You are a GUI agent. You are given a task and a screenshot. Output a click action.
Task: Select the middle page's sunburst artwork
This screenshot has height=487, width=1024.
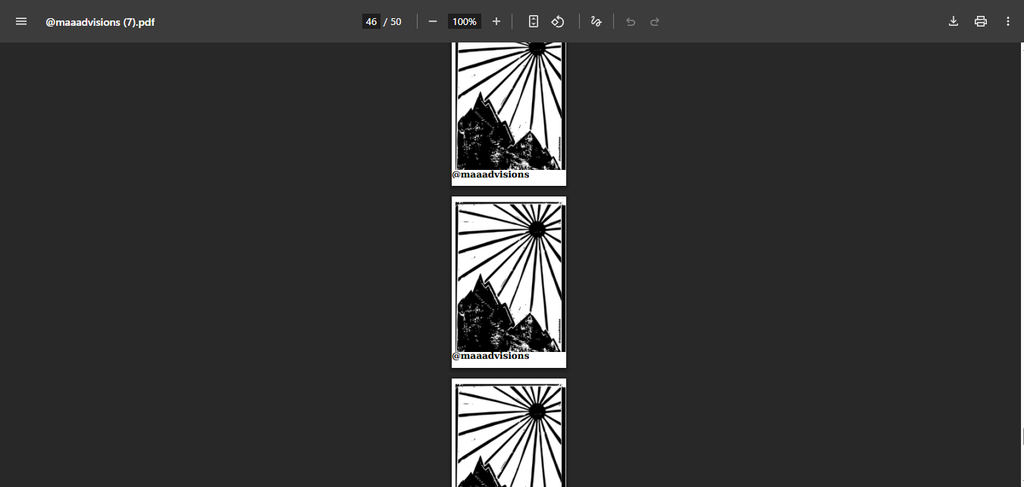click(509, 275)
